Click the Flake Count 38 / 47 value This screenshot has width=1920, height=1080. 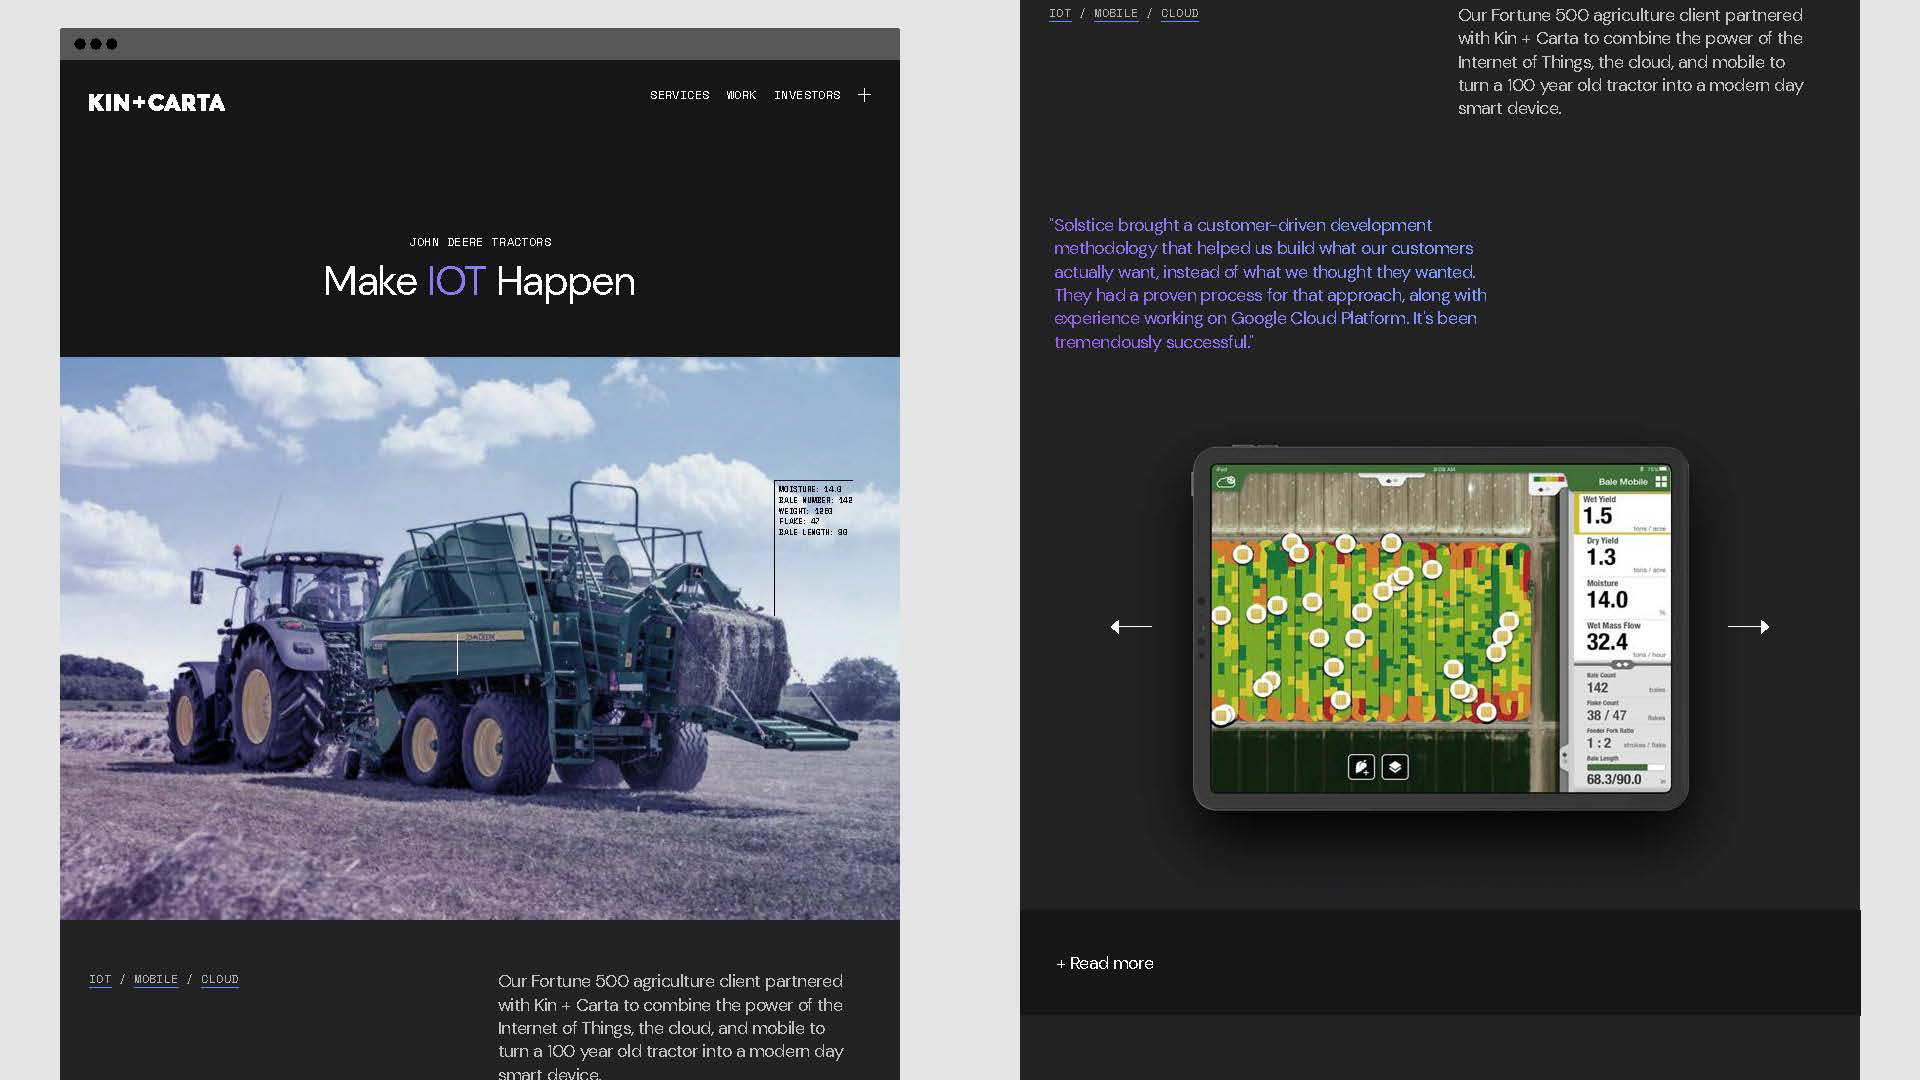tap(1606, 715)
